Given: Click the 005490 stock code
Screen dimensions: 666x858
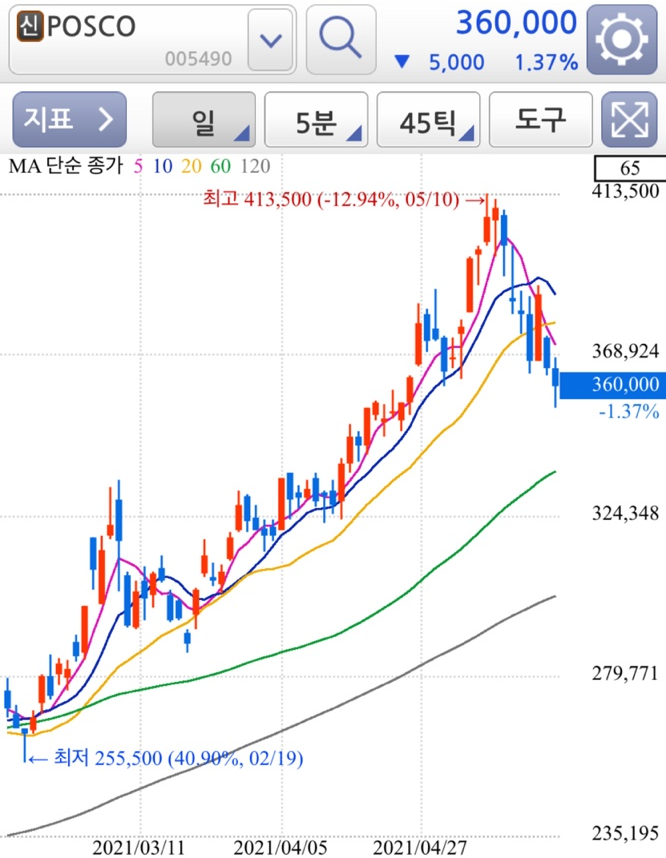Looking at the screenshot, I should [198, 59].
